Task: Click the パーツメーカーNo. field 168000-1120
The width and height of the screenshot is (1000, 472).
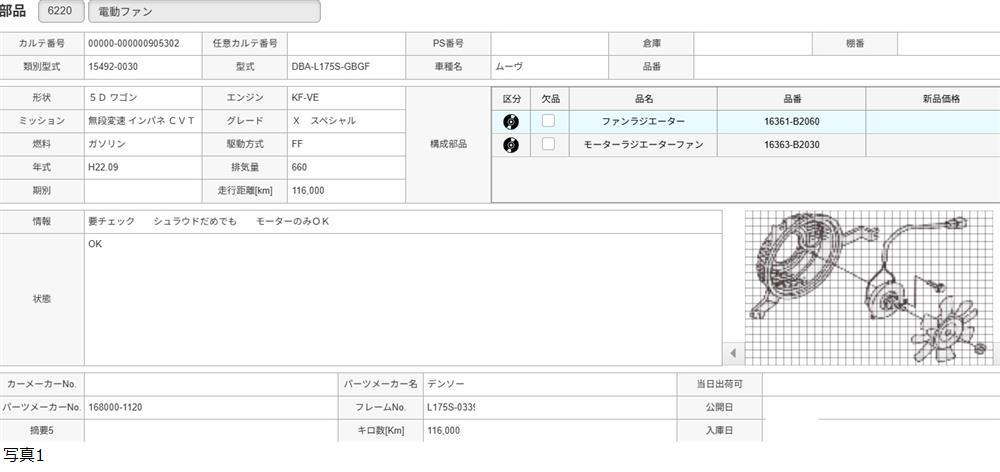Action: 210,408
